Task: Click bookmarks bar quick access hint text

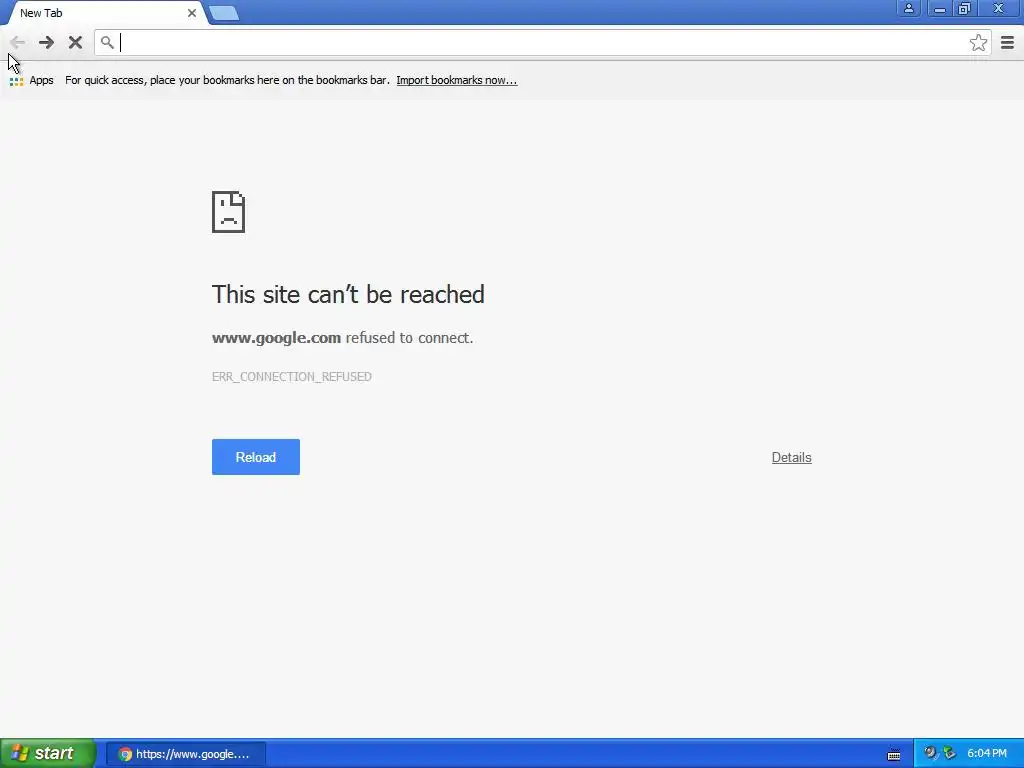Action: (227, 80)
